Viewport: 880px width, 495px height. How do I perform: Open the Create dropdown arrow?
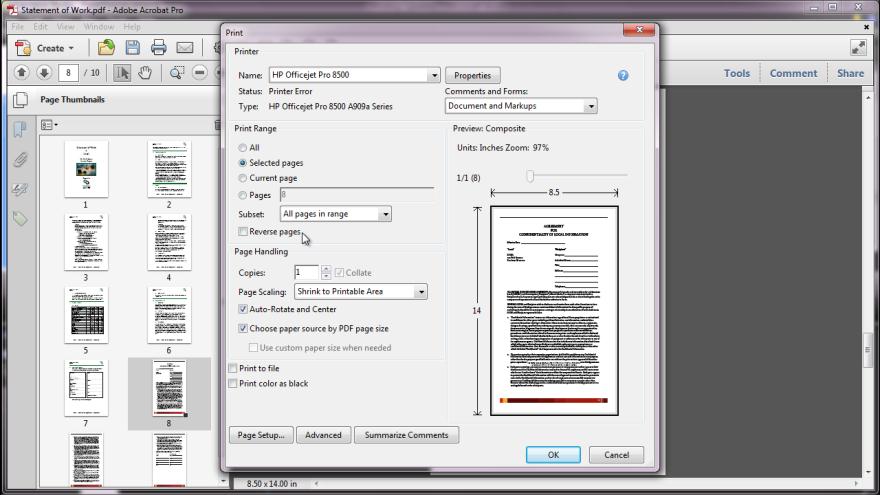click(71, 48)
